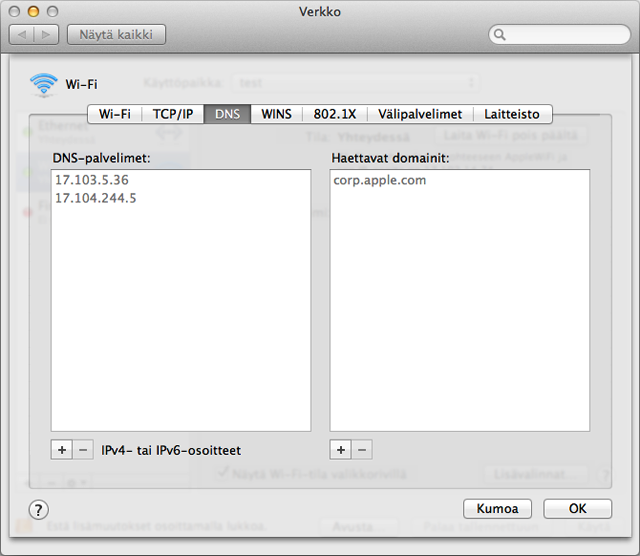Add a new DNS server with plus button
The image size is (640, 556).
(x=62, y=450)
